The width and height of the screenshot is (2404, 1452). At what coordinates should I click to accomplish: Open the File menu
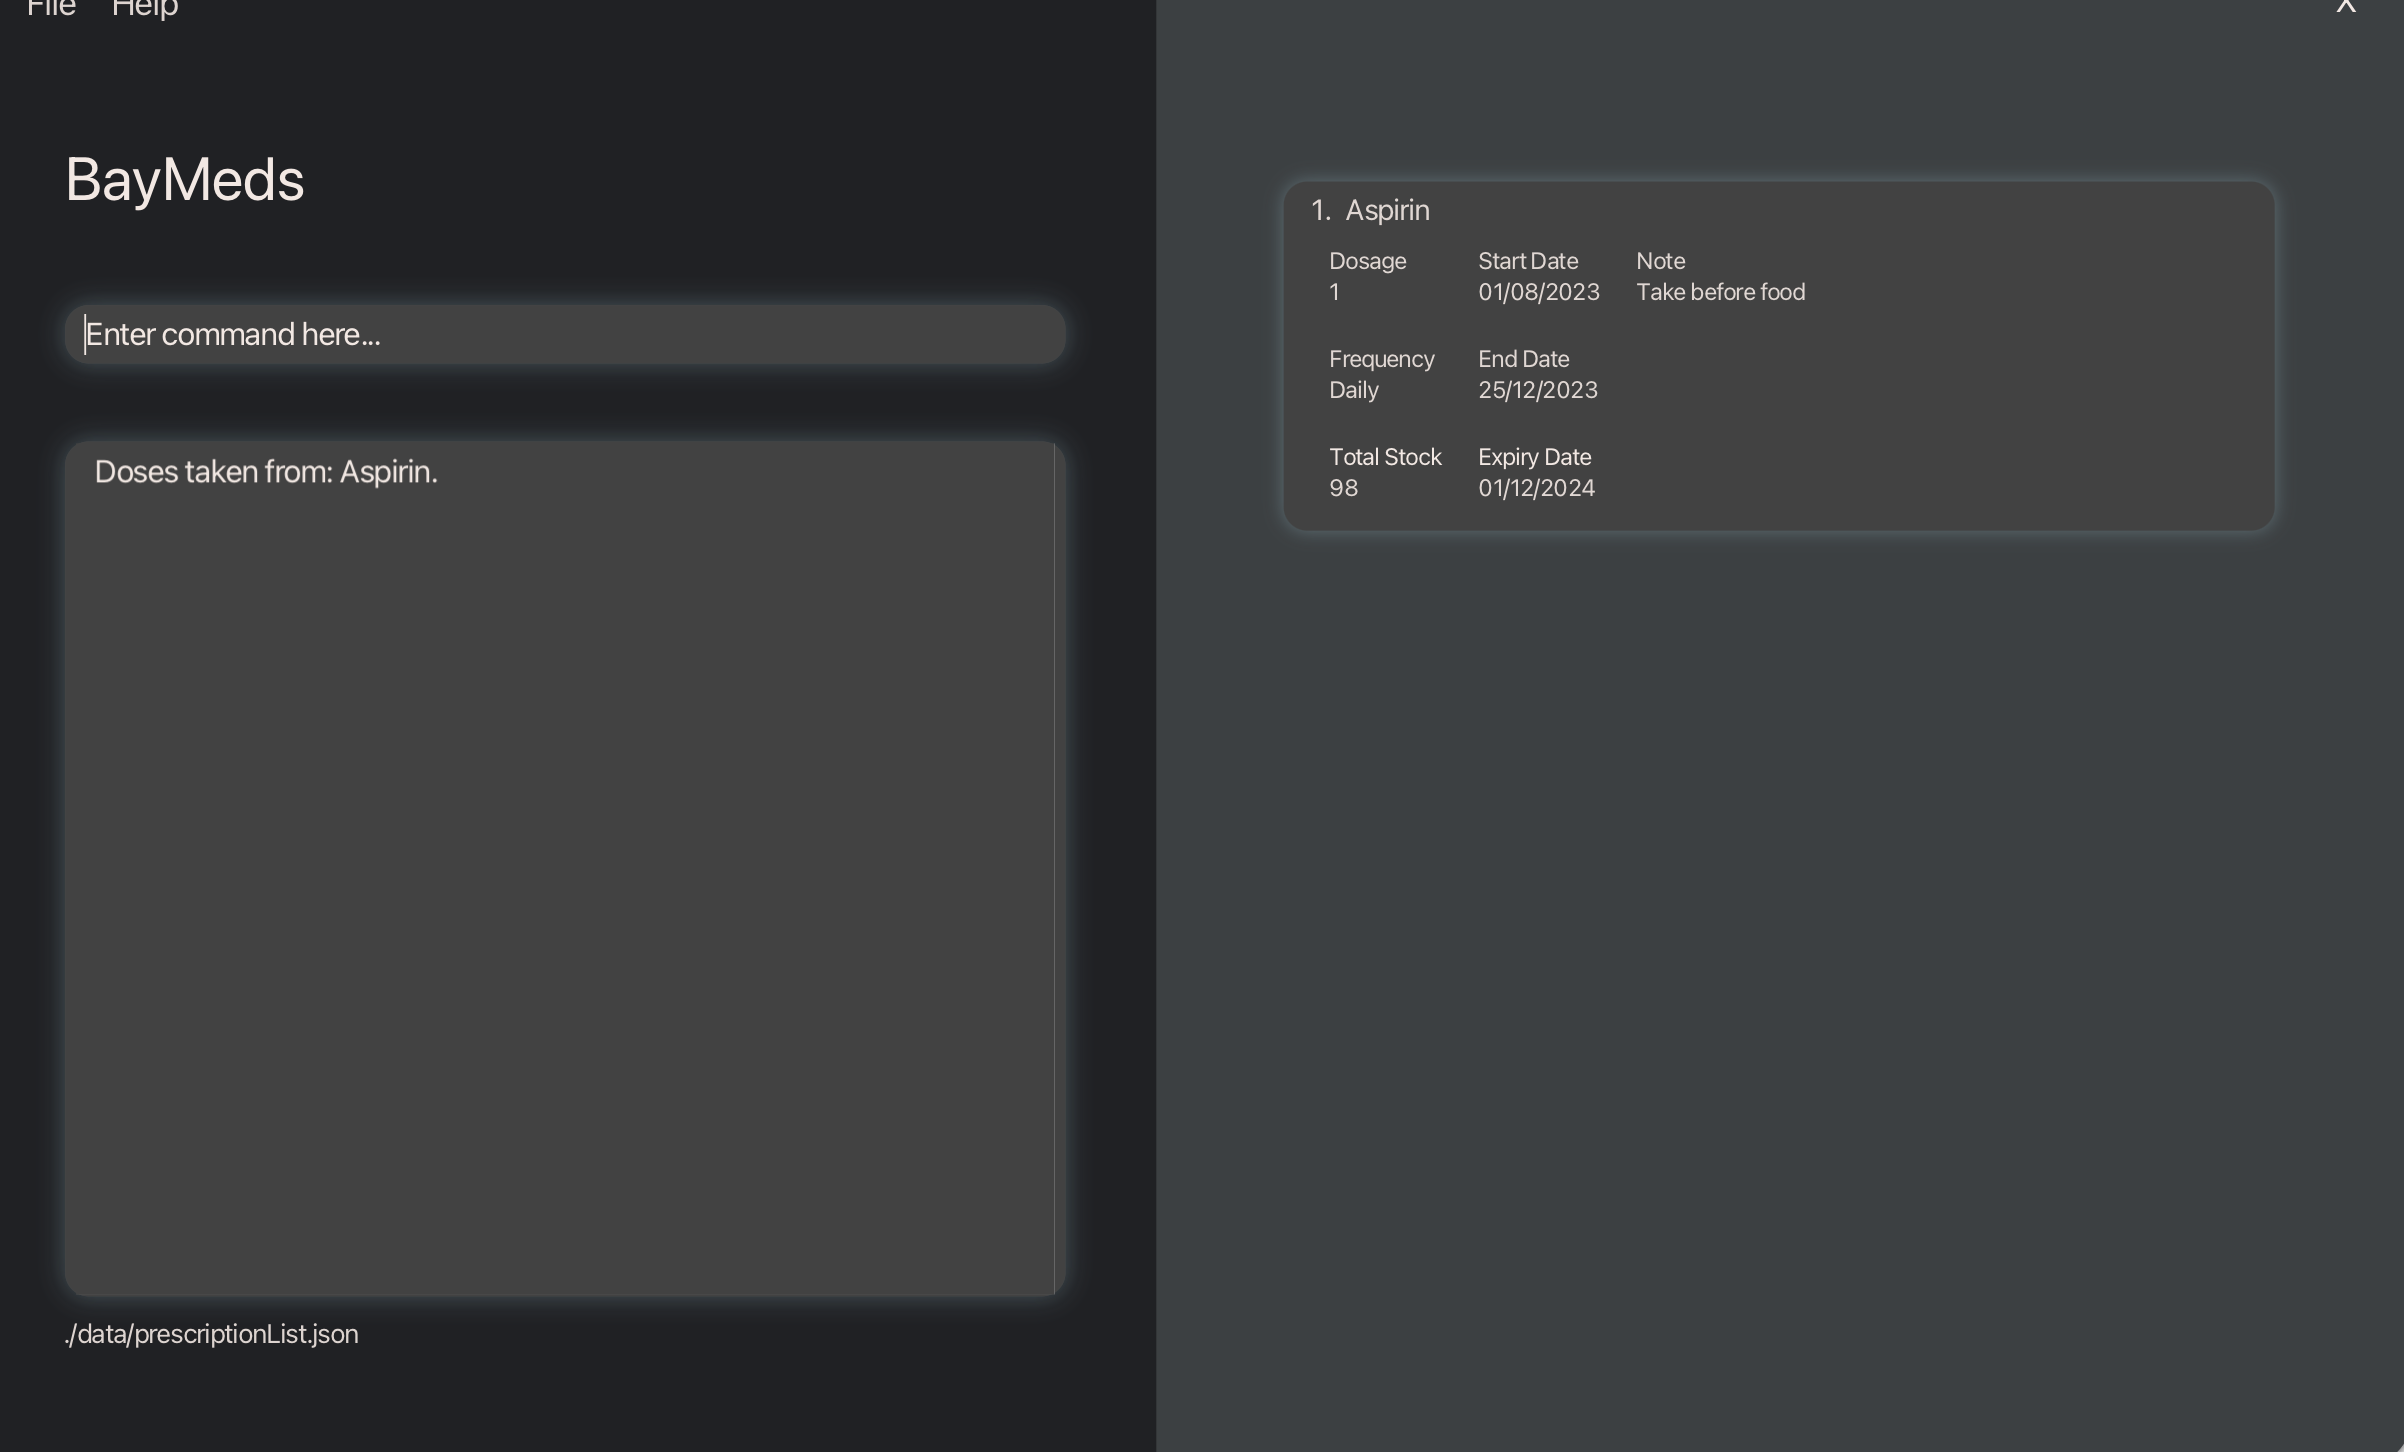click(51, 8)
